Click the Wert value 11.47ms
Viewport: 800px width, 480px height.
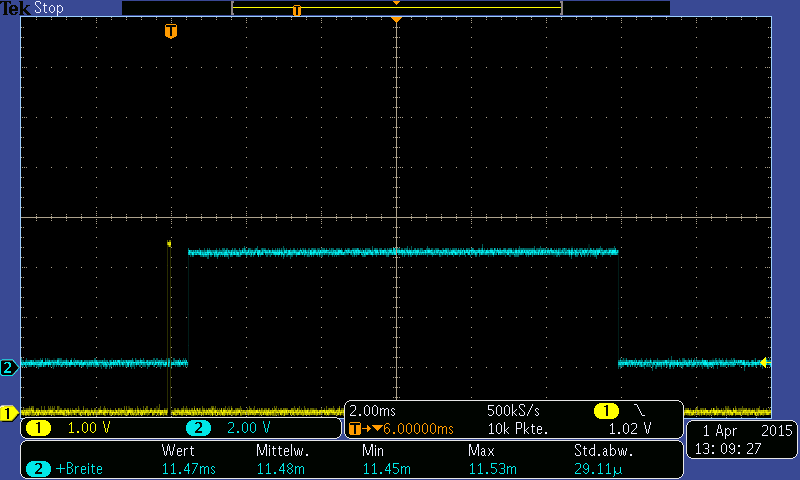[x=189, y=469]
